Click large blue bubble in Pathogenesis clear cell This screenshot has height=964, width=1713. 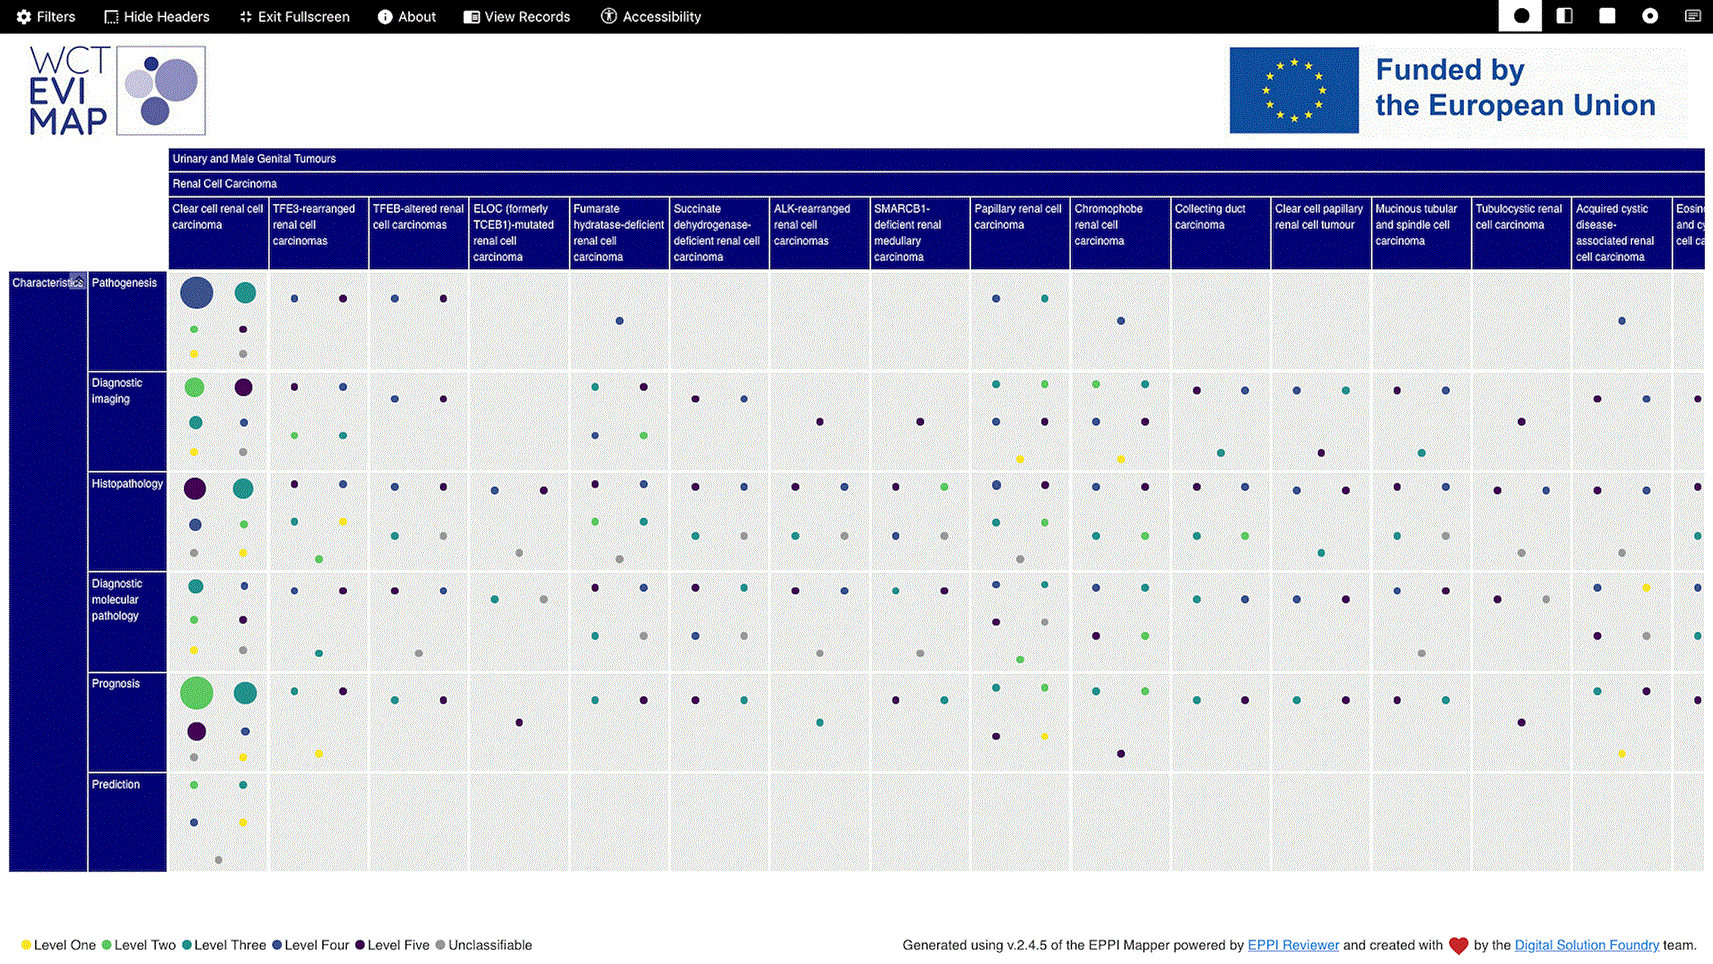point(196,293)
